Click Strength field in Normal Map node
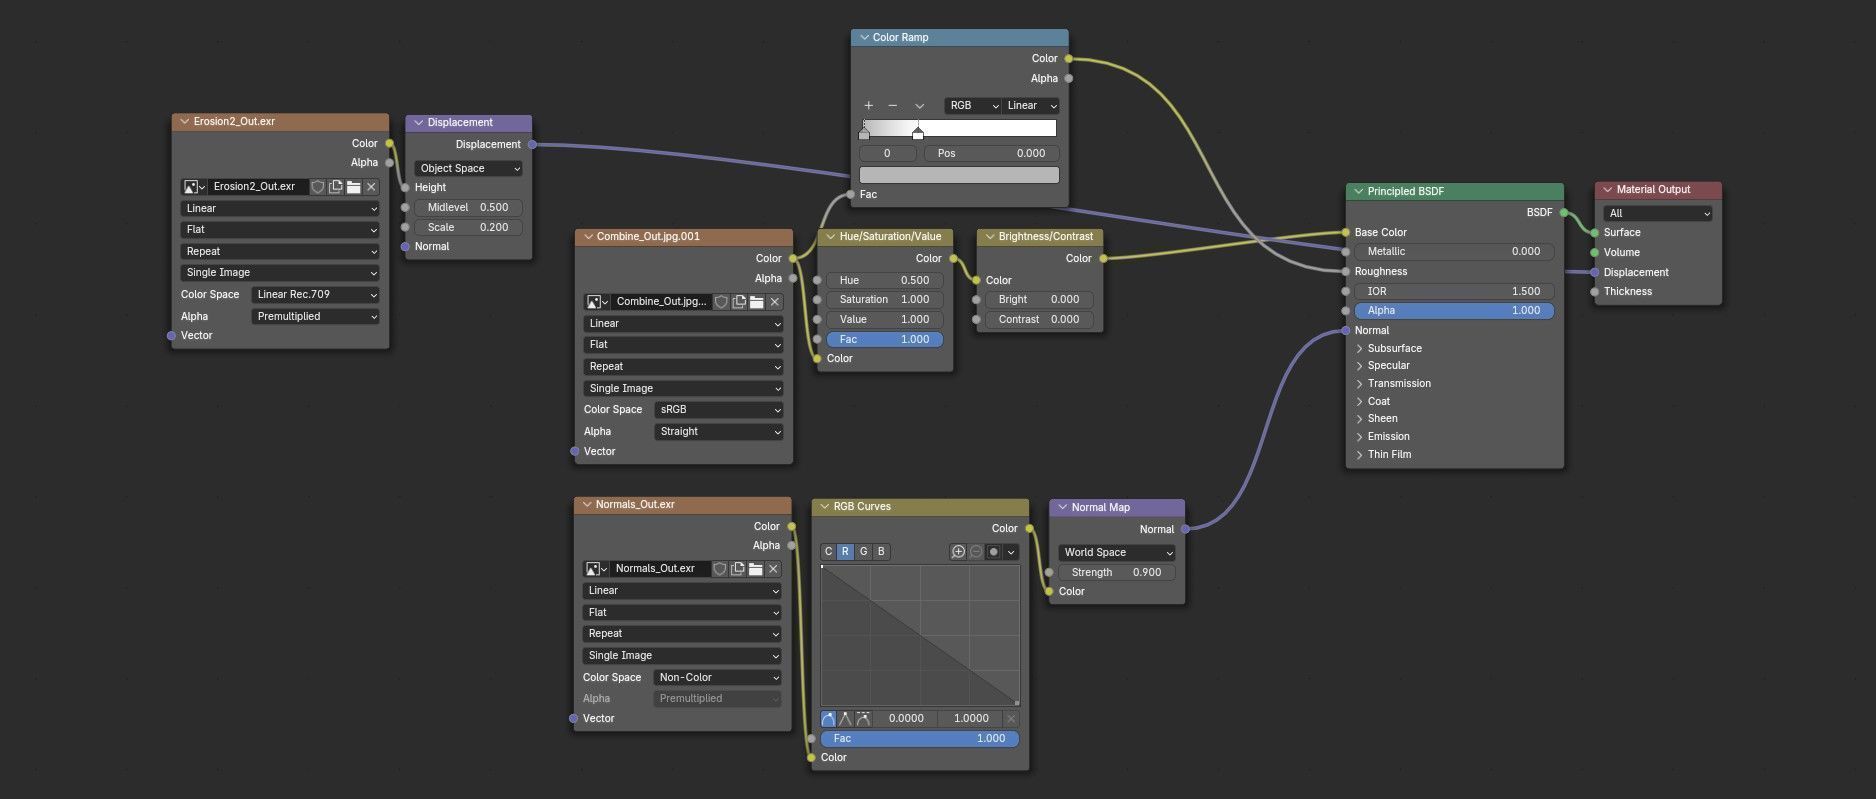The image size is (1876, 799). (x=1117, y=573)
